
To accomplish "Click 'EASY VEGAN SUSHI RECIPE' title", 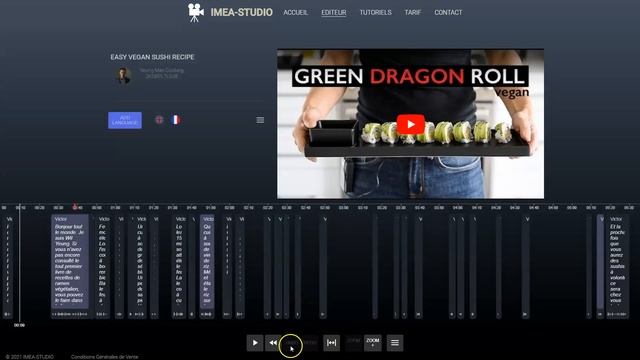I will click(x=152, y=57).
